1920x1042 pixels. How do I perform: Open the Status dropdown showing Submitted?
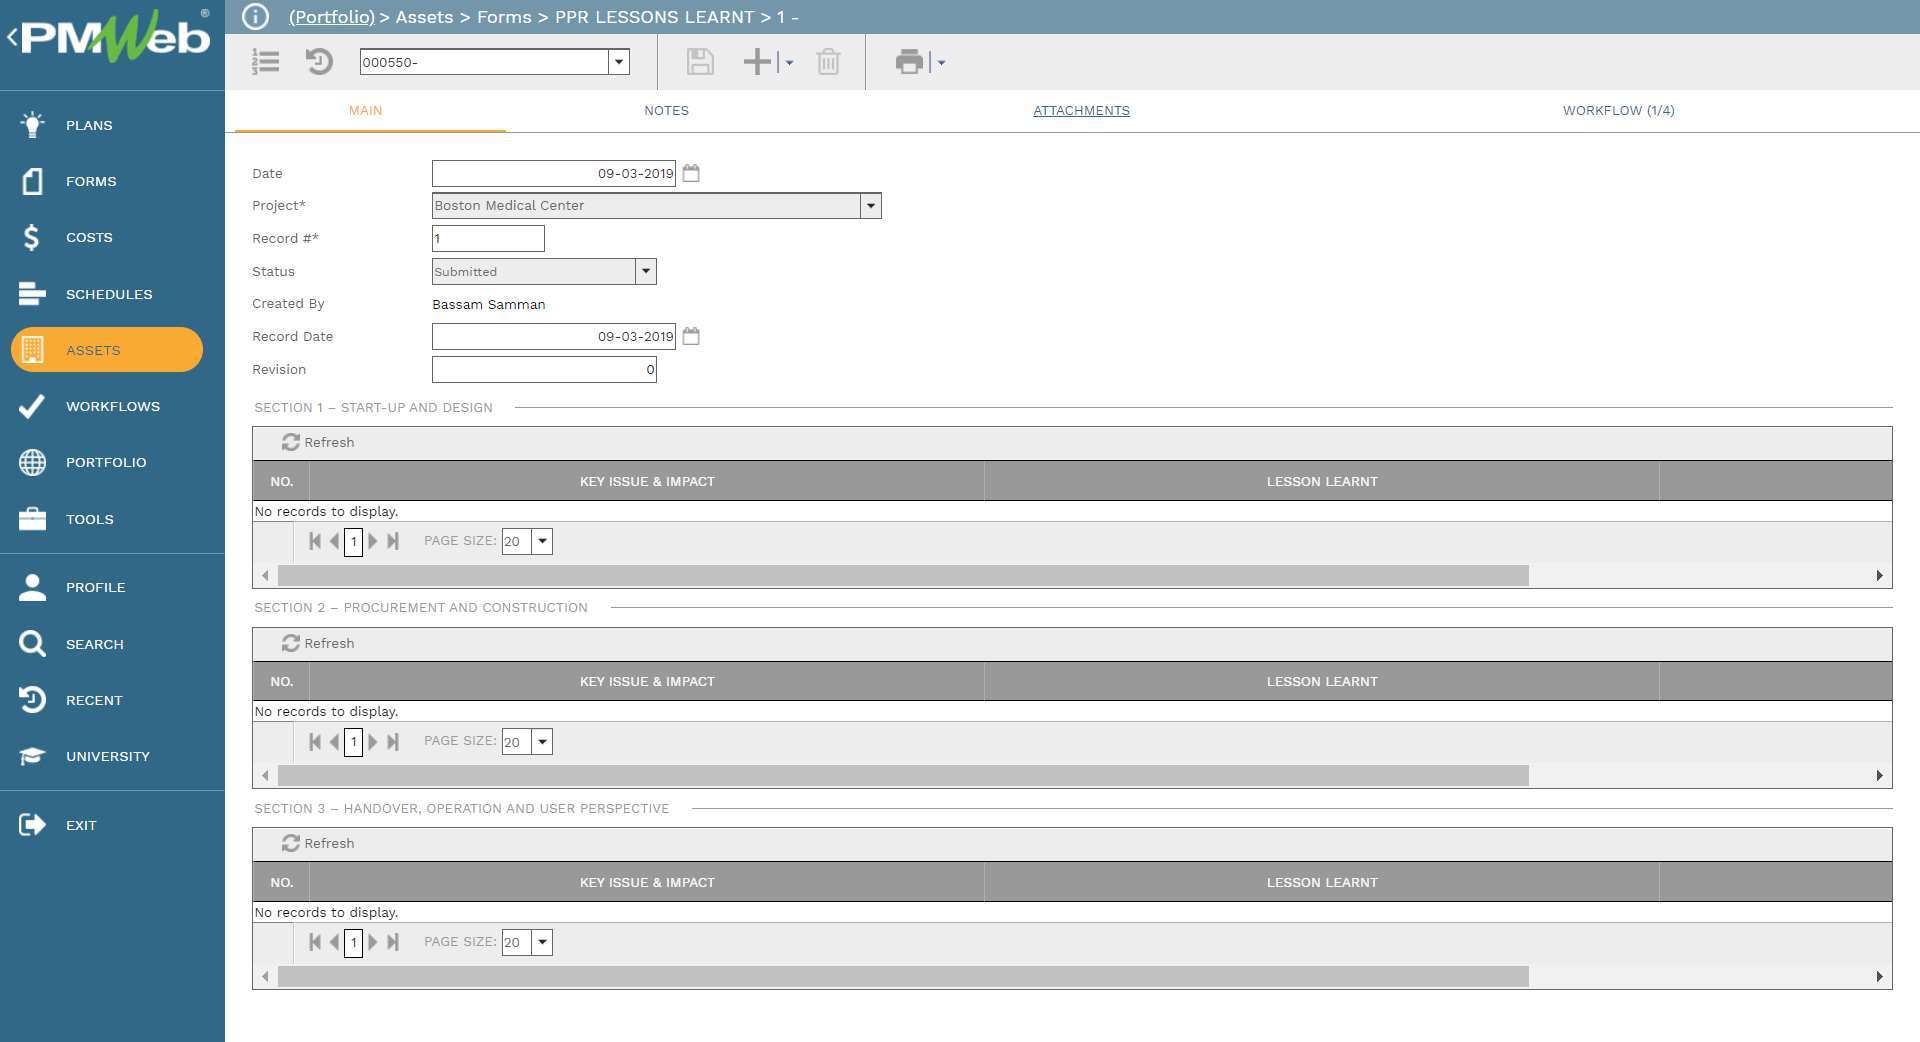(x=646, y=271)
